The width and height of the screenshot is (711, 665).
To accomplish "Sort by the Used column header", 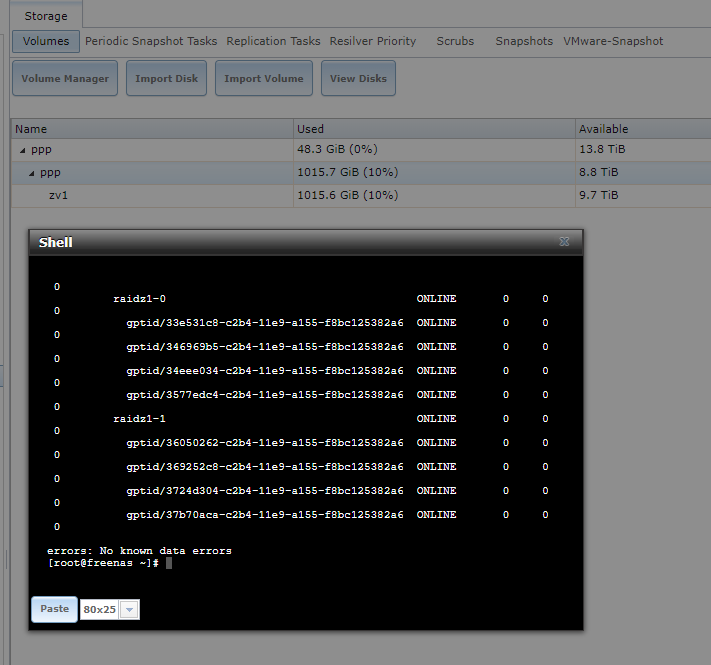I will [x=434, y=129].
